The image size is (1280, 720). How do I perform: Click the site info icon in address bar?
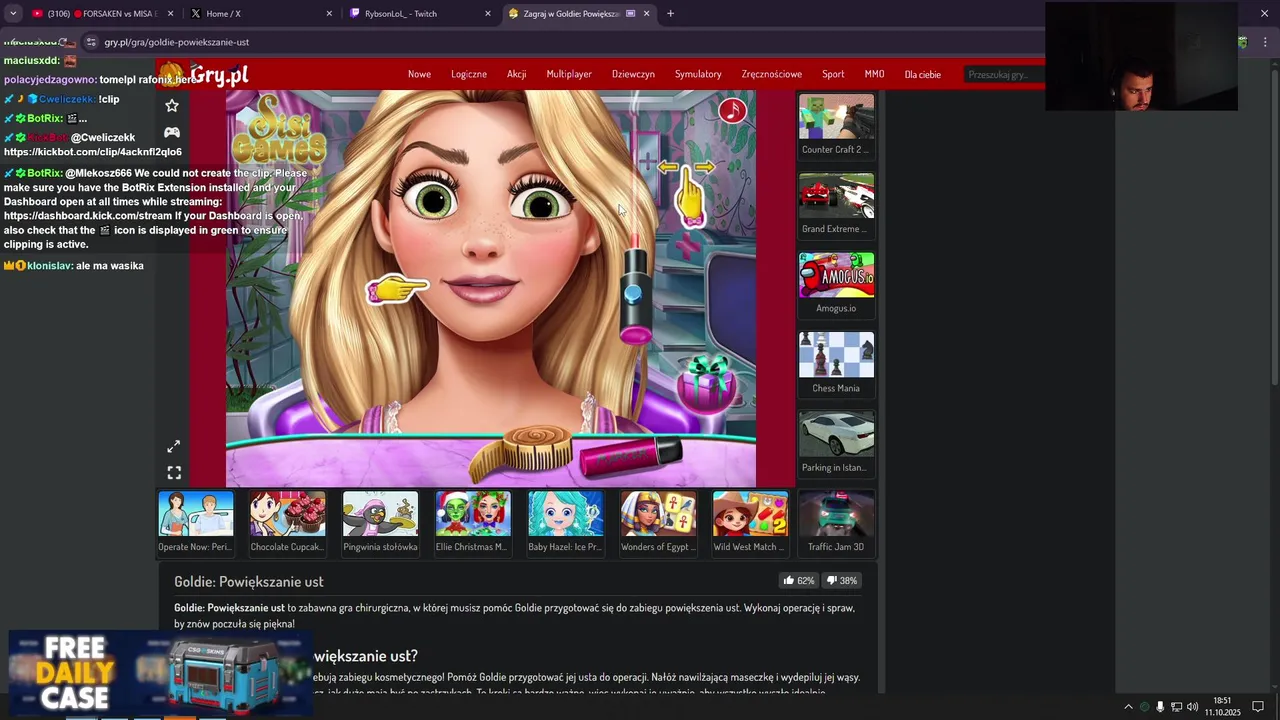click(x=91, y=42)
